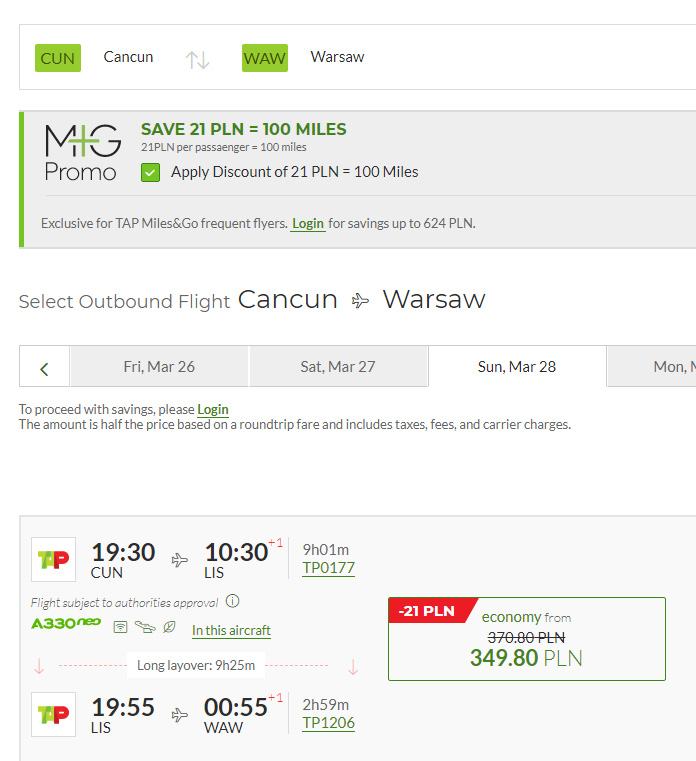Click the eco leaf amenity icon
Viewport: 696px width, 761px height.
[x=169, y=627]
